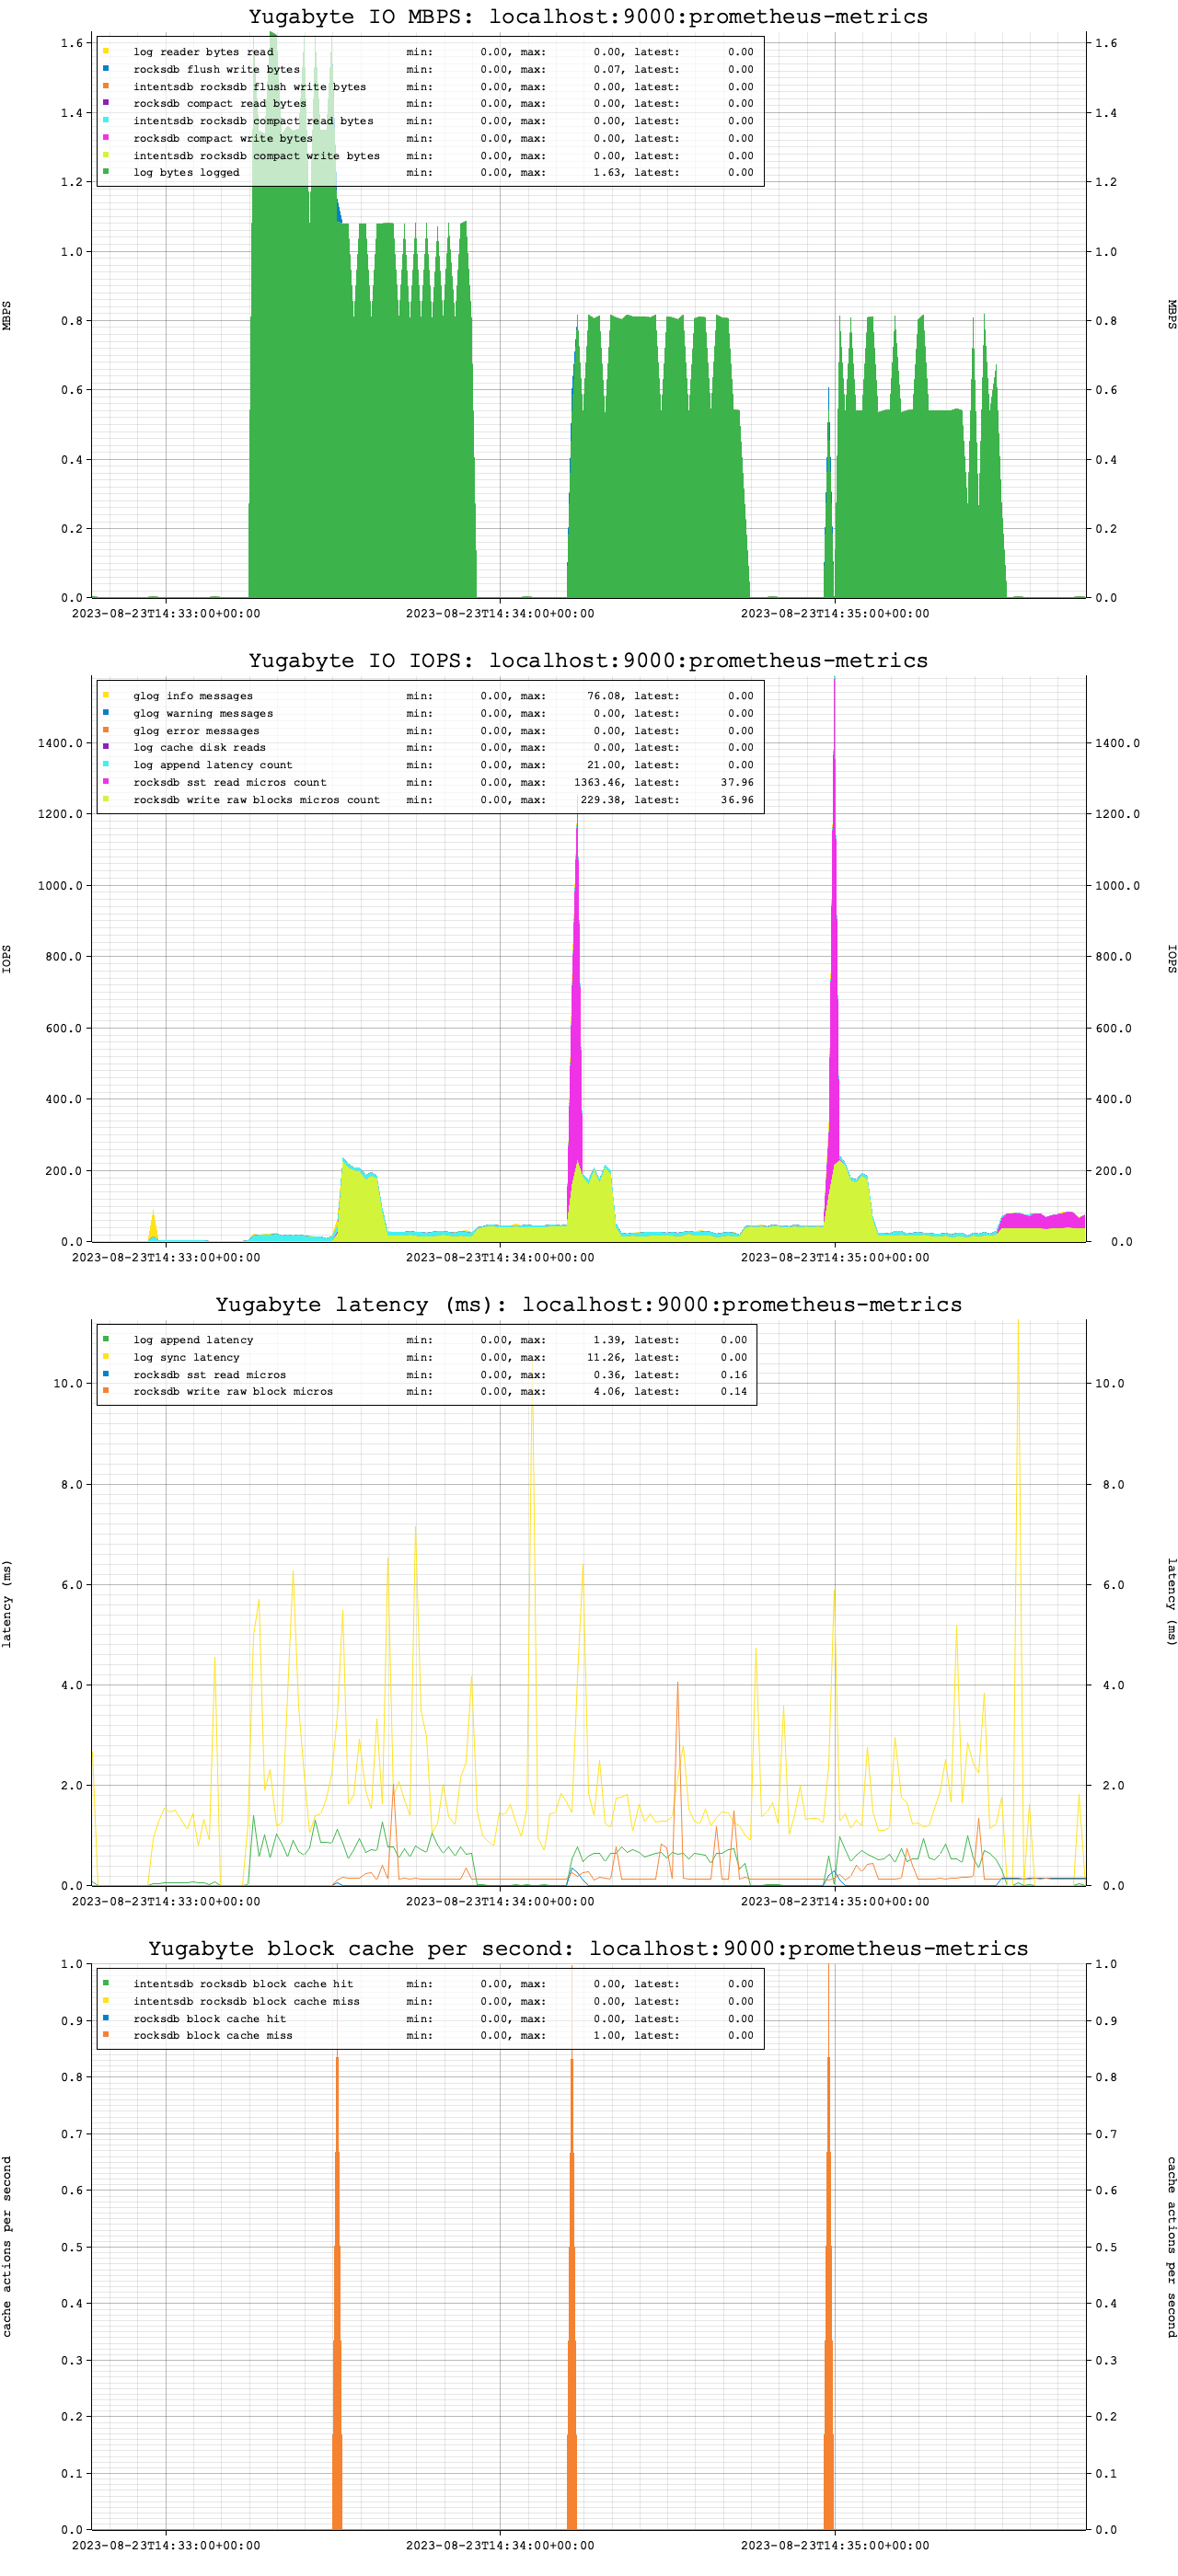Viewport: 1178px width, 2576px height.
Task: Click the magenta rocksdb compact write bytes swatch
Action: [106, 137]
